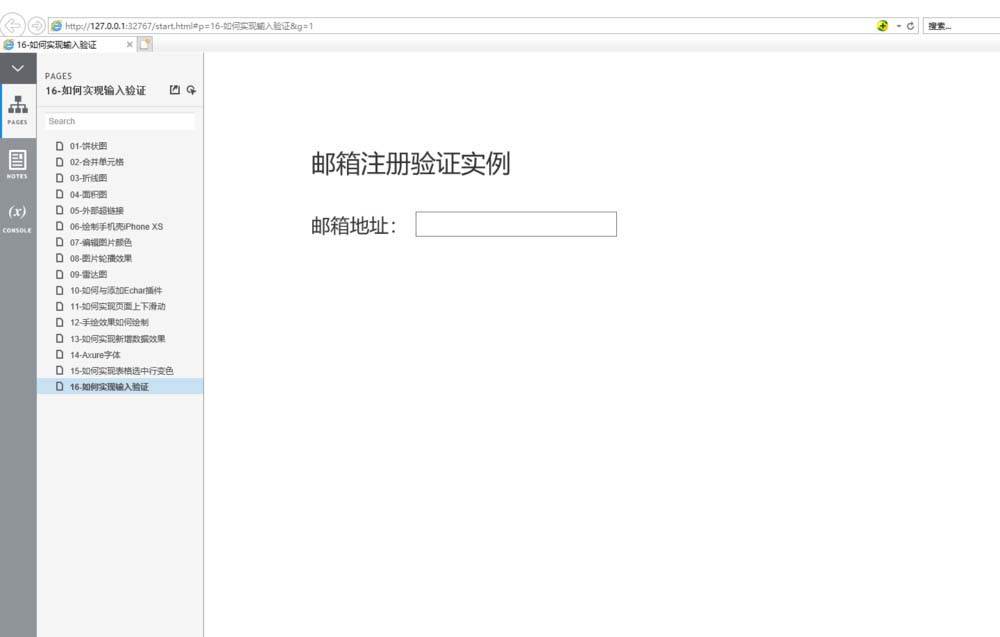This screenshot has height=637, width=1000.
Task: Open the Console panel in the sidebar
Action: click(x=17, y=217)
